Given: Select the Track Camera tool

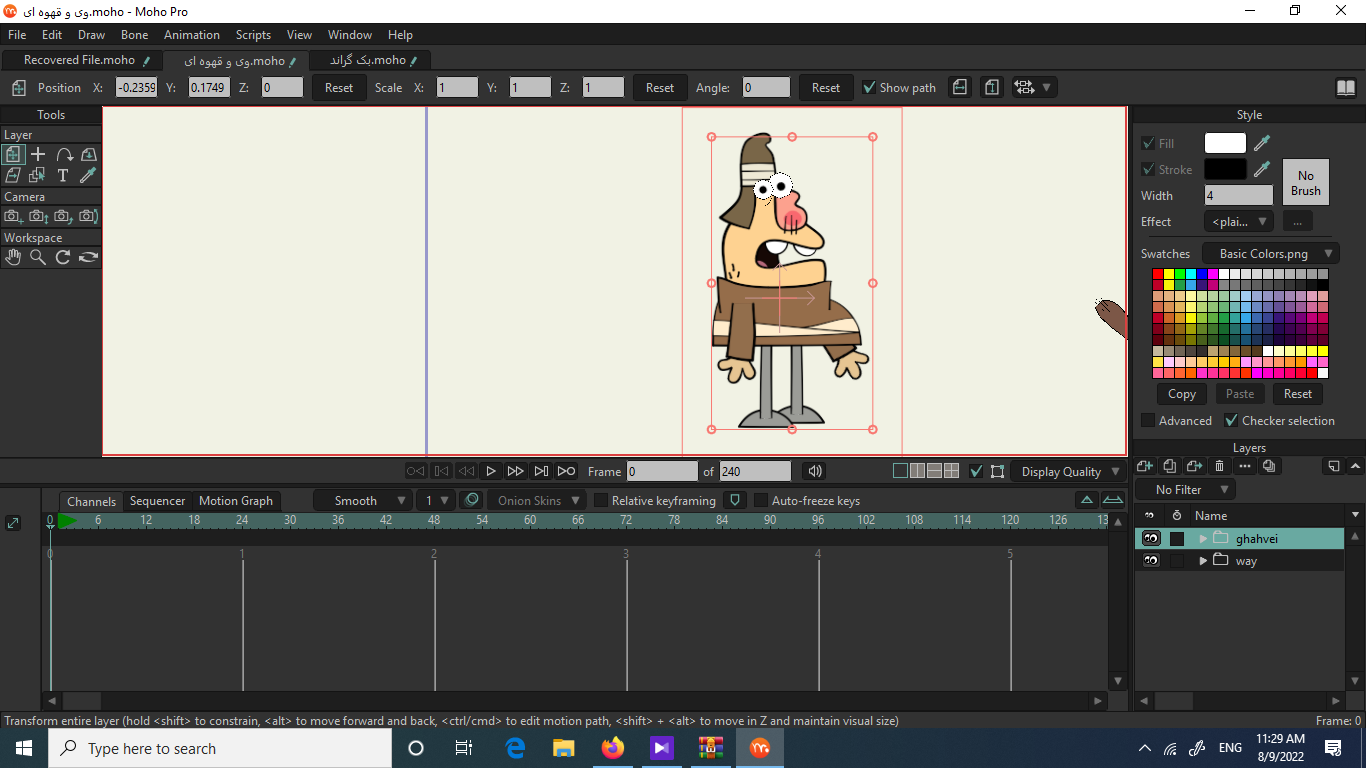Looking at the screenshot, I should [x=13, y=216].
